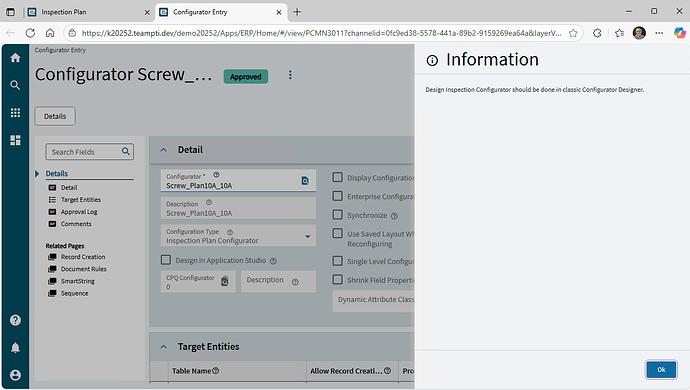The height and width of the screenshot is (390, 690).
Task: Open the search icon in left sidebar
Action: 15,85
